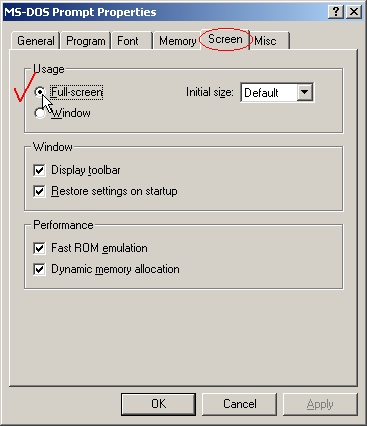Viewport: 367px width, 426px height.
Task: Toggle the Display toolbar checkbox
Action: point(39,170)
